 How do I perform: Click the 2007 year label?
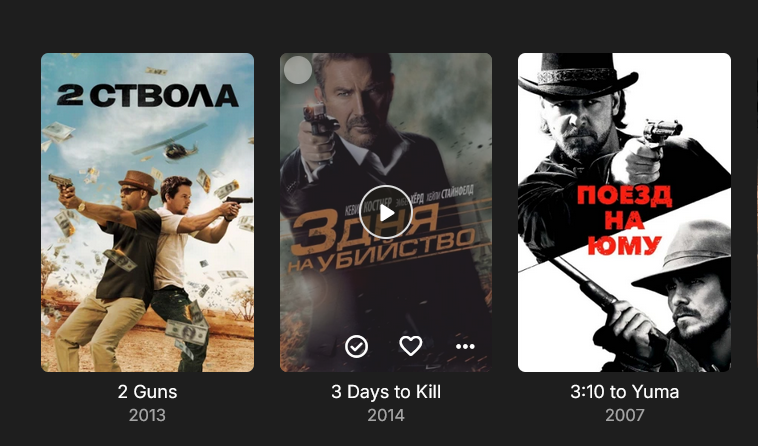tap(624, 416)
